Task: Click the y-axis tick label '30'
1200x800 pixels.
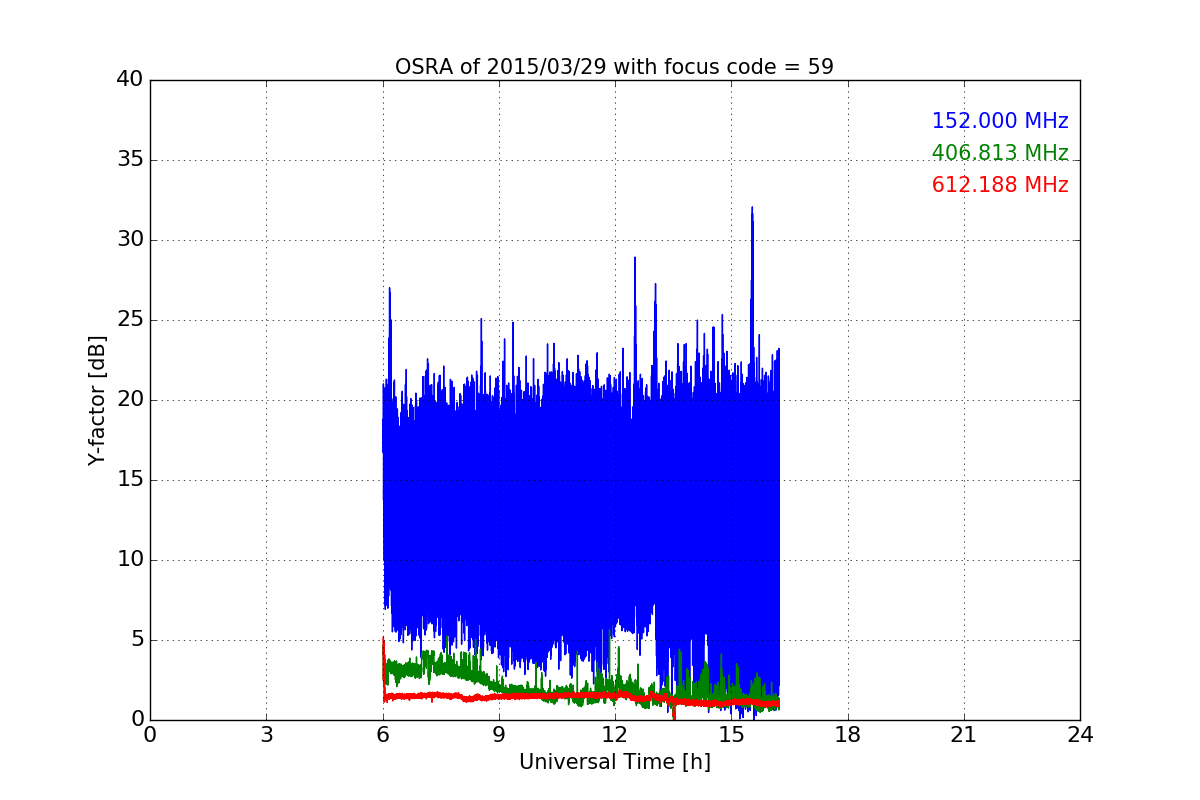Action: coord(130,240)
